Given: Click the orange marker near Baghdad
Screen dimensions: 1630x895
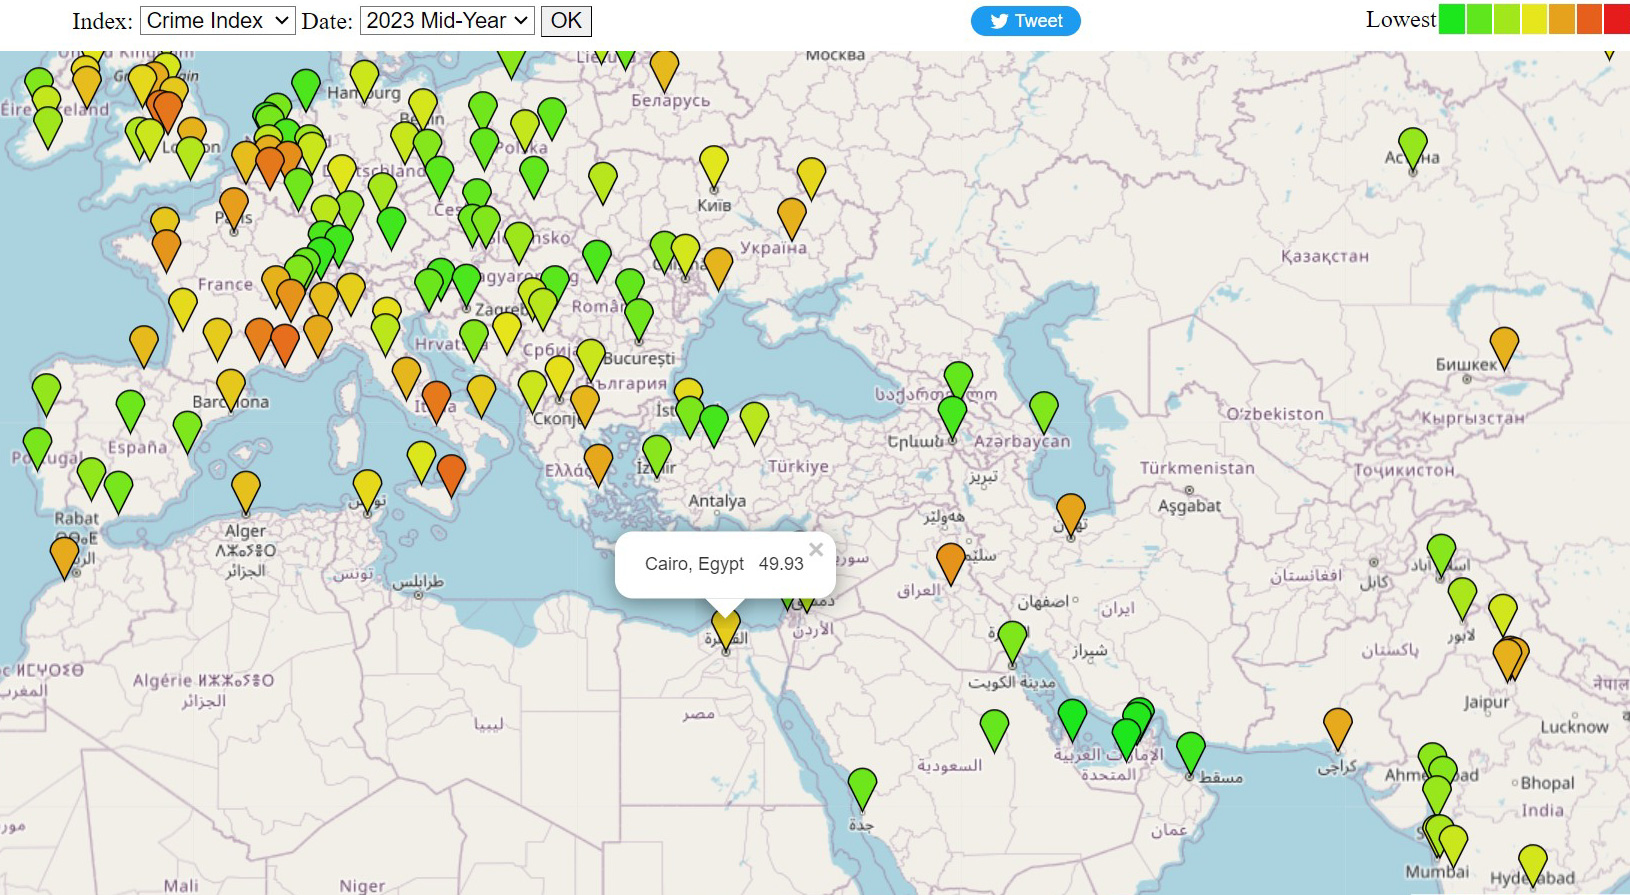Looking at the screenshot, I should [x=950, y=562].
